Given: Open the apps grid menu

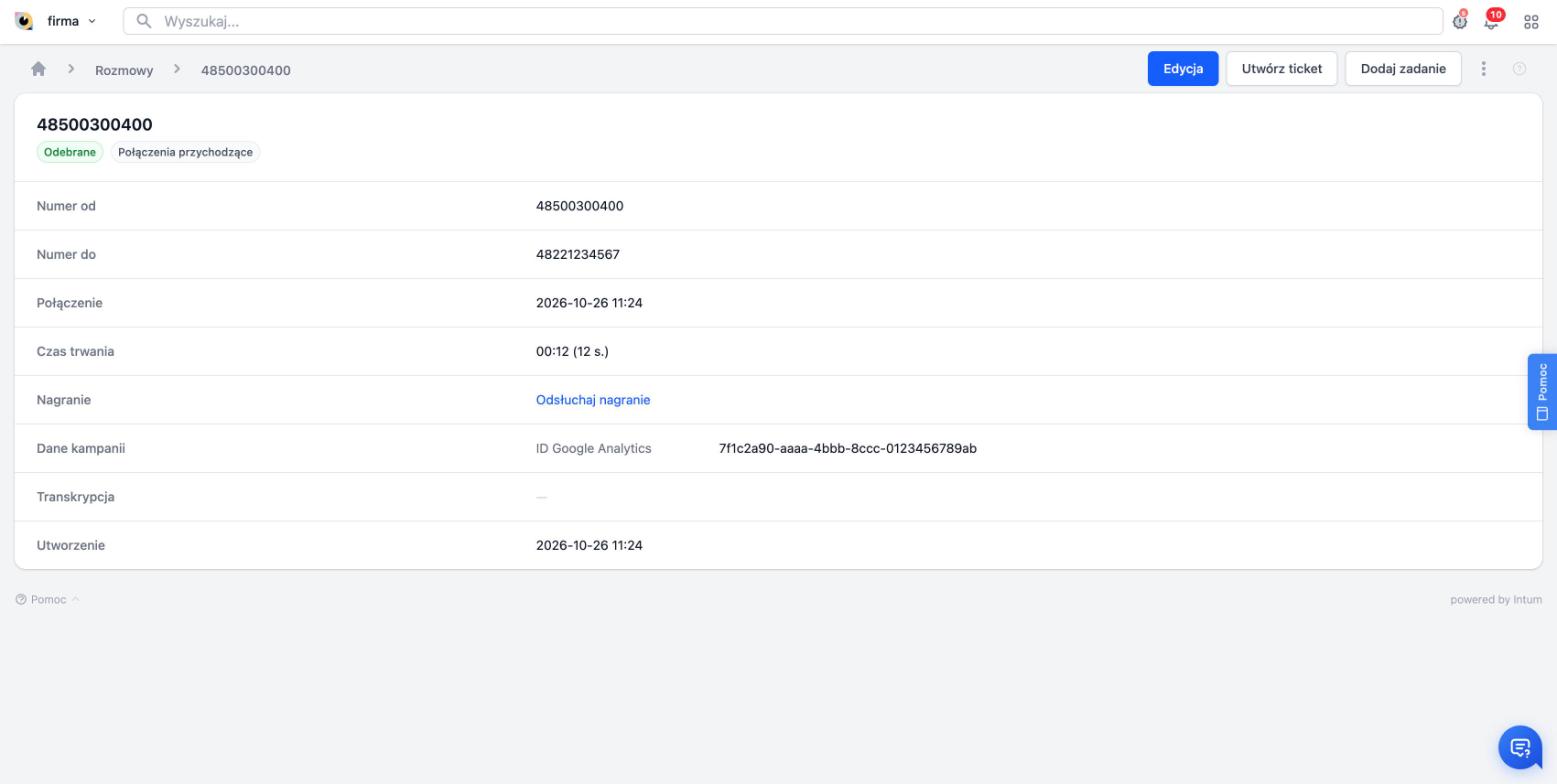Looking at the screenshot, I should click(x=1531, y=21).
